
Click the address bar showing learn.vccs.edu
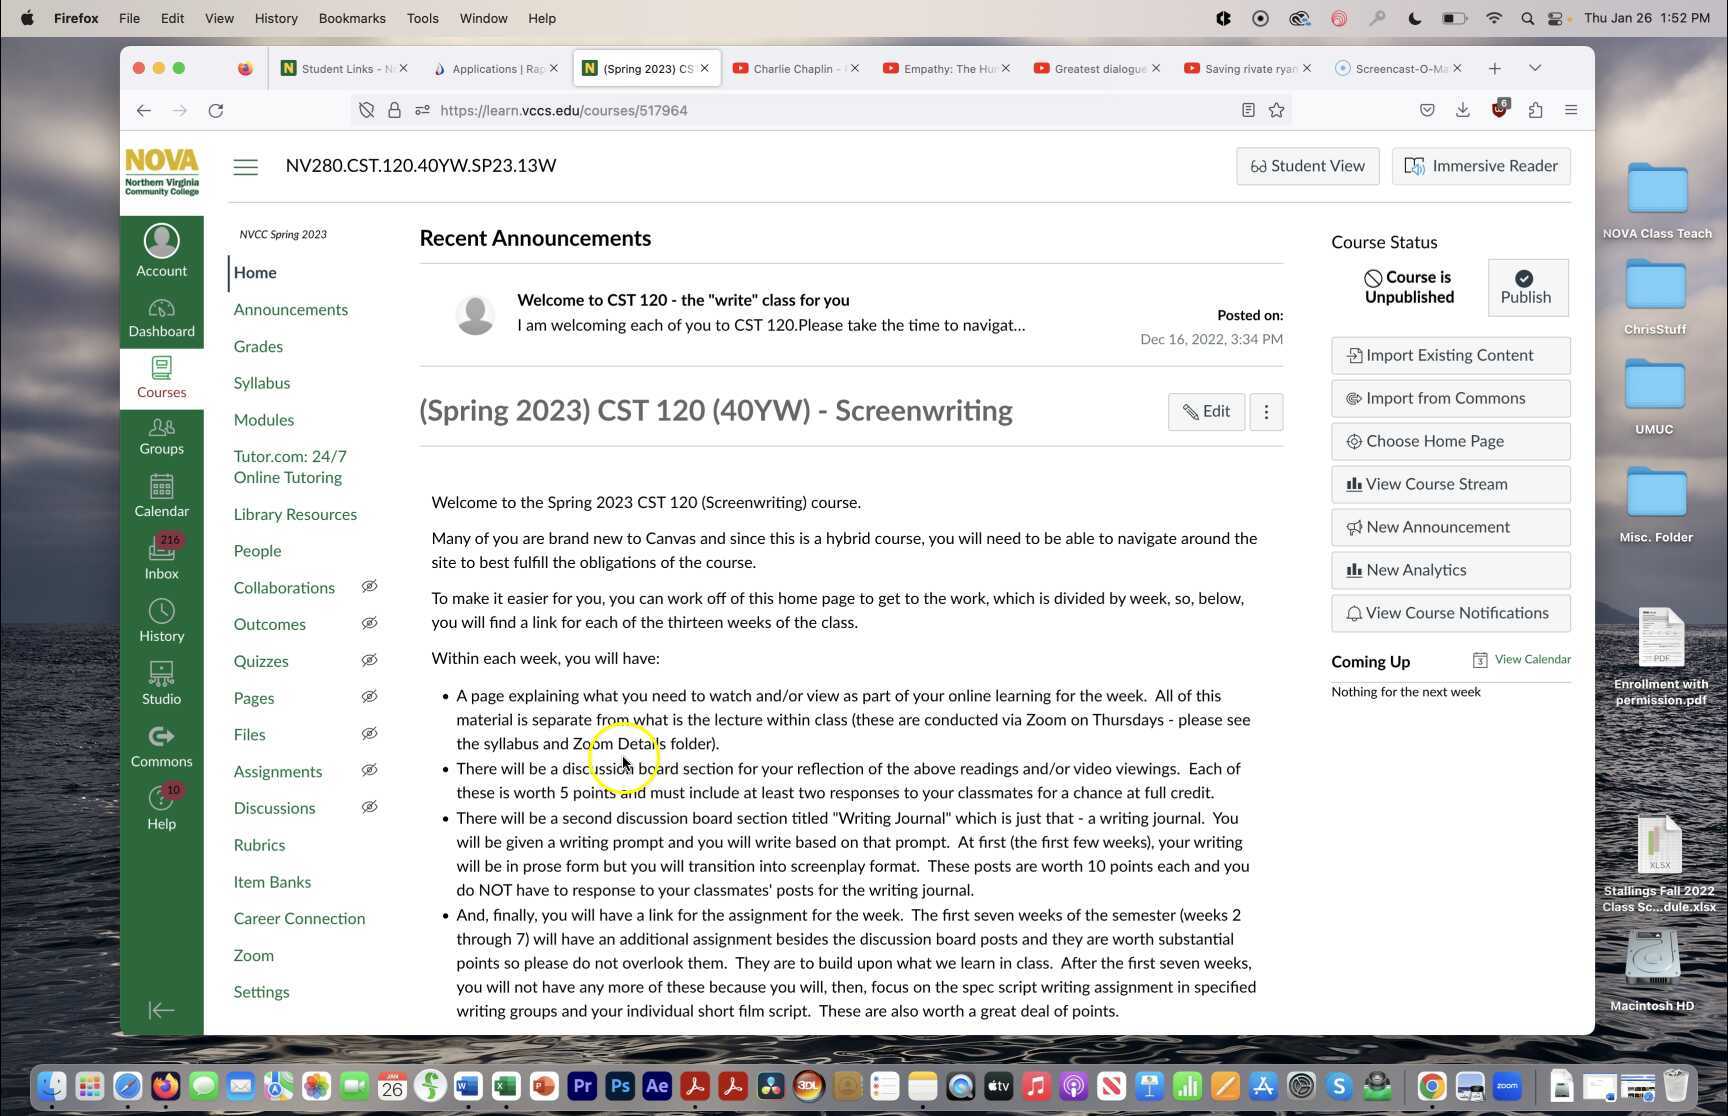(x=563, y=110)
